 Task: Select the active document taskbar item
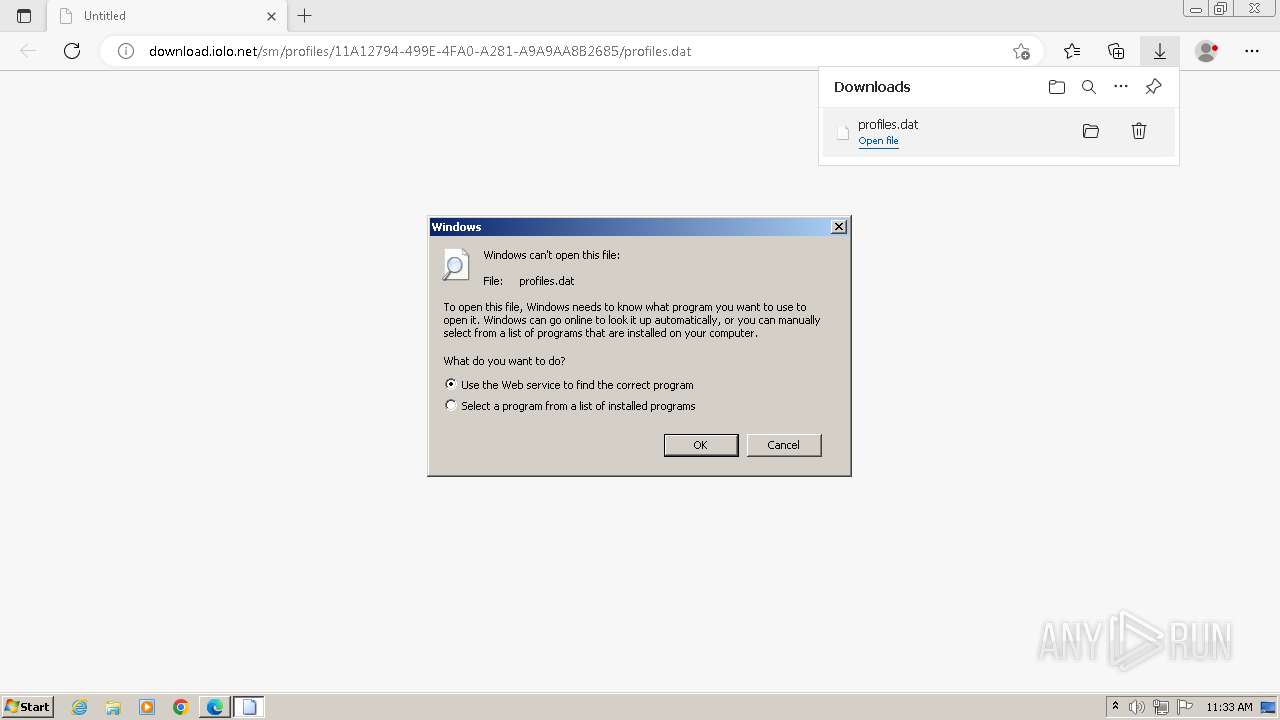[249, 707]
